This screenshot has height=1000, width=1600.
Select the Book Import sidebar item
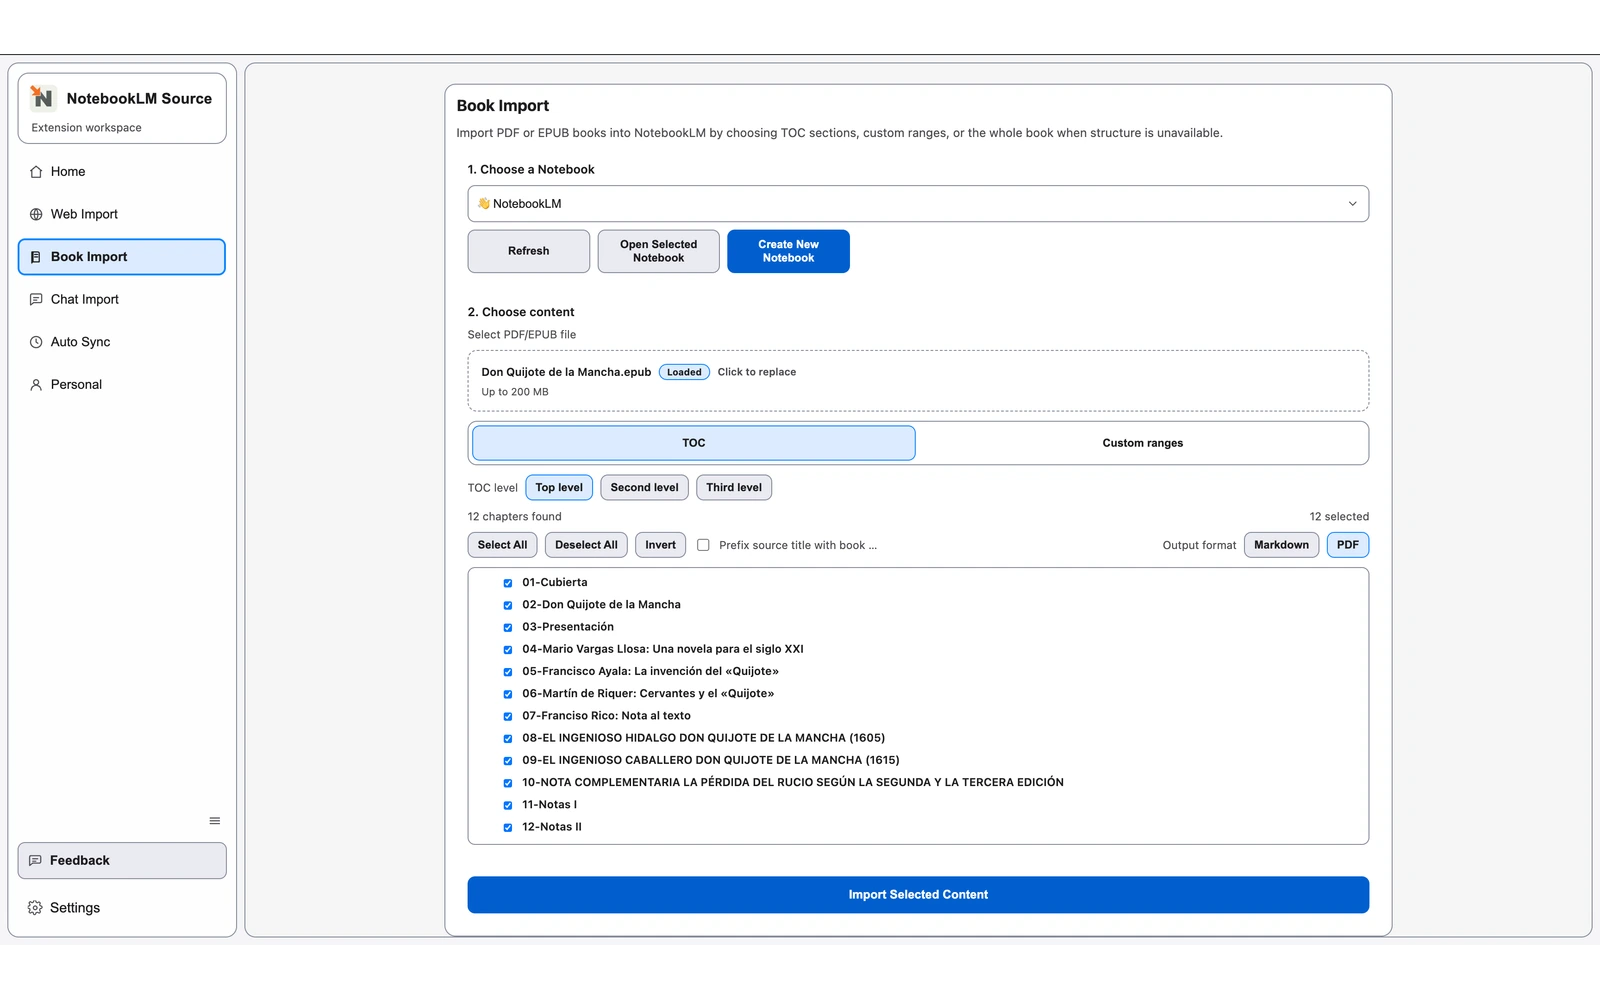tap(121, 257)
